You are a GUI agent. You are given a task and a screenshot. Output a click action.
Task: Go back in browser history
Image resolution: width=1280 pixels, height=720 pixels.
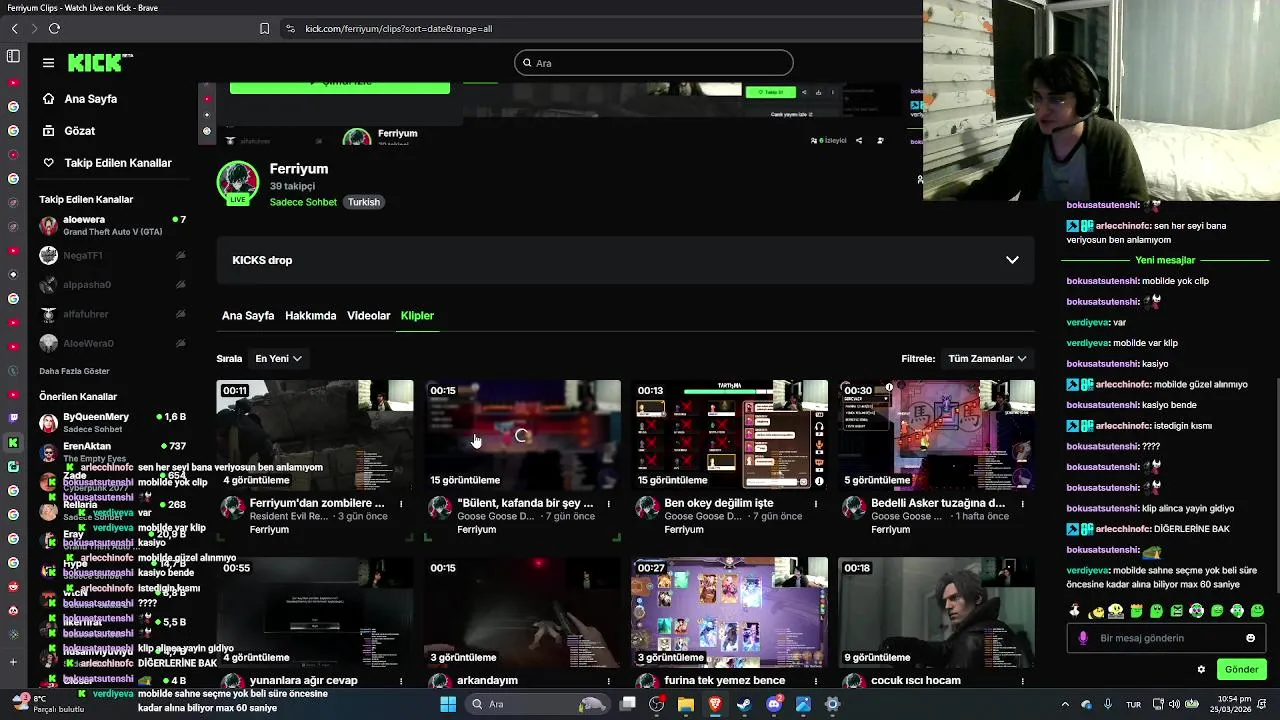tap(14, 29)
